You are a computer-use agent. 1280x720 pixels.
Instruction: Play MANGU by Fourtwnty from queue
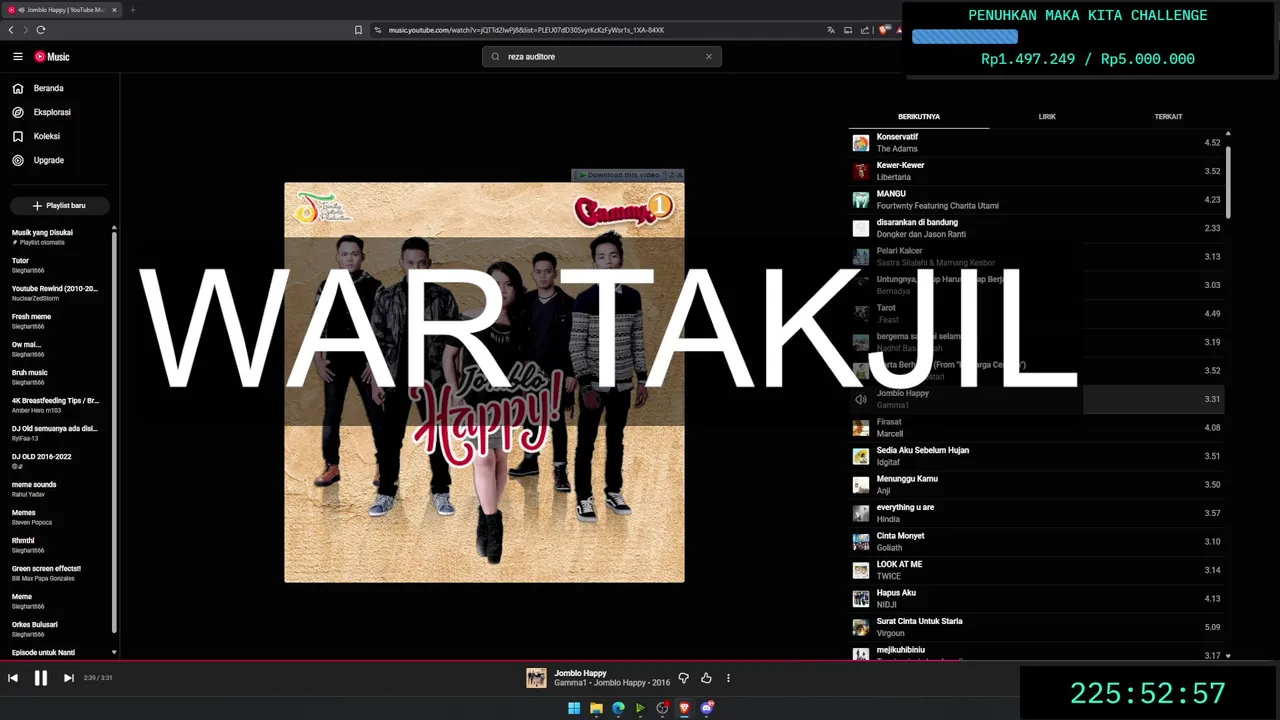pos(1037,200)
